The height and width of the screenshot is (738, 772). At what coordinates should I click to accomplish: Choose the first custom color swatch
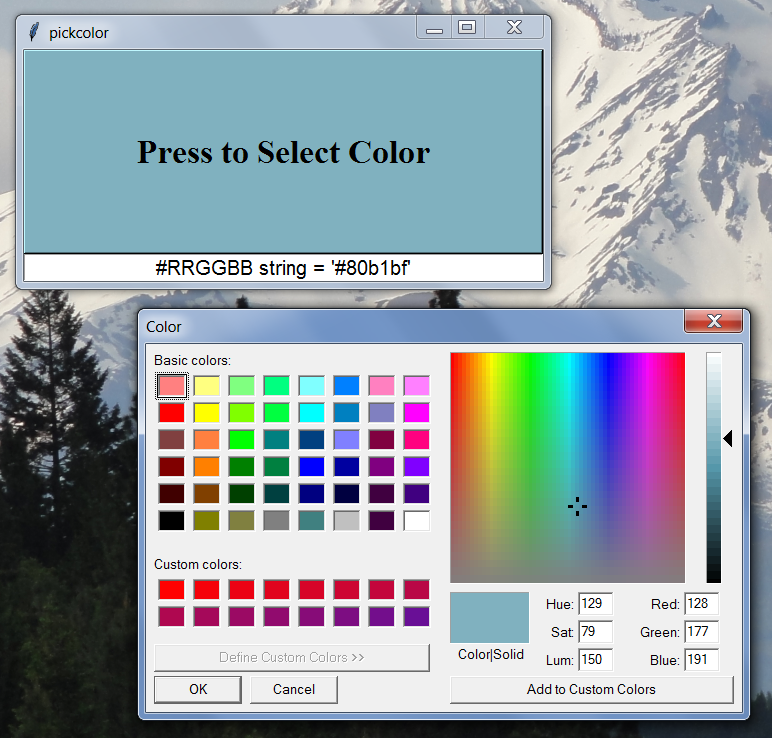pyautogui.click(x=172, y=590)
